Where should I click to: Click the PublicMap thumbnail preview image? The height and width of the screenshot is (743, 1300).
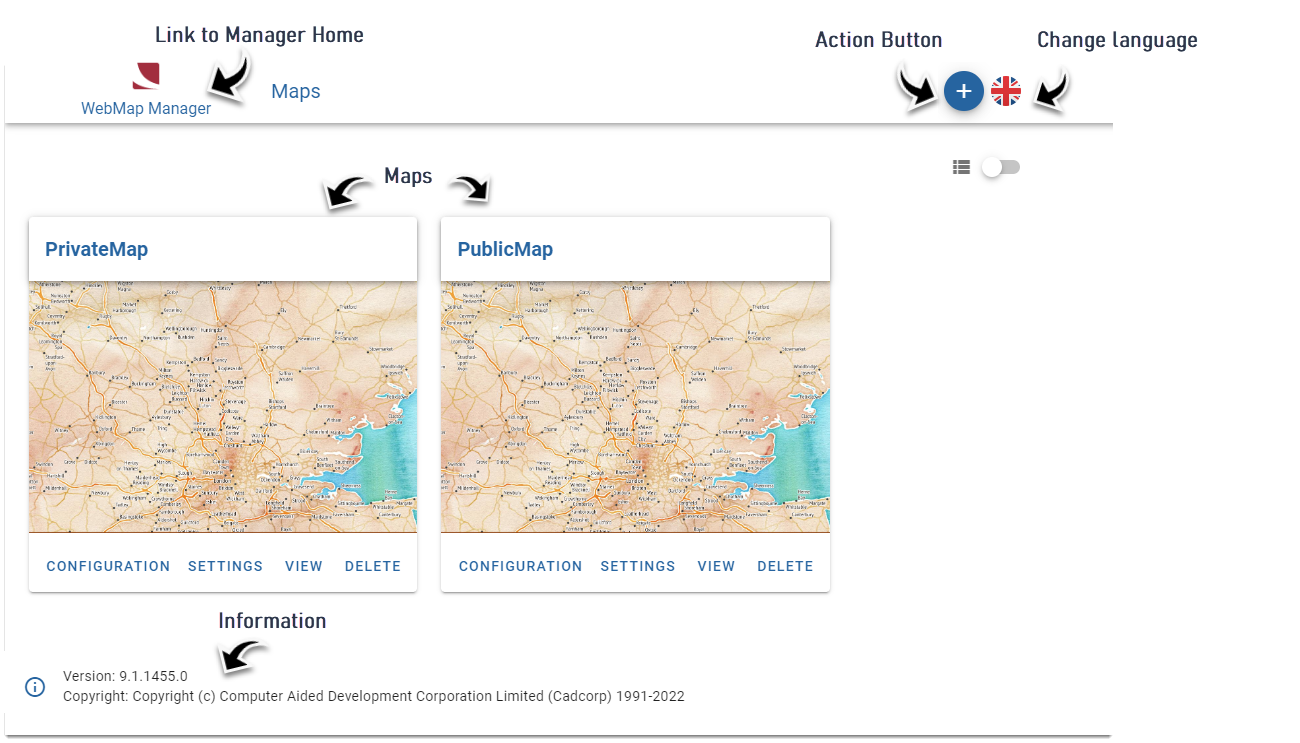pyautogui.click(x=635, y=405)
